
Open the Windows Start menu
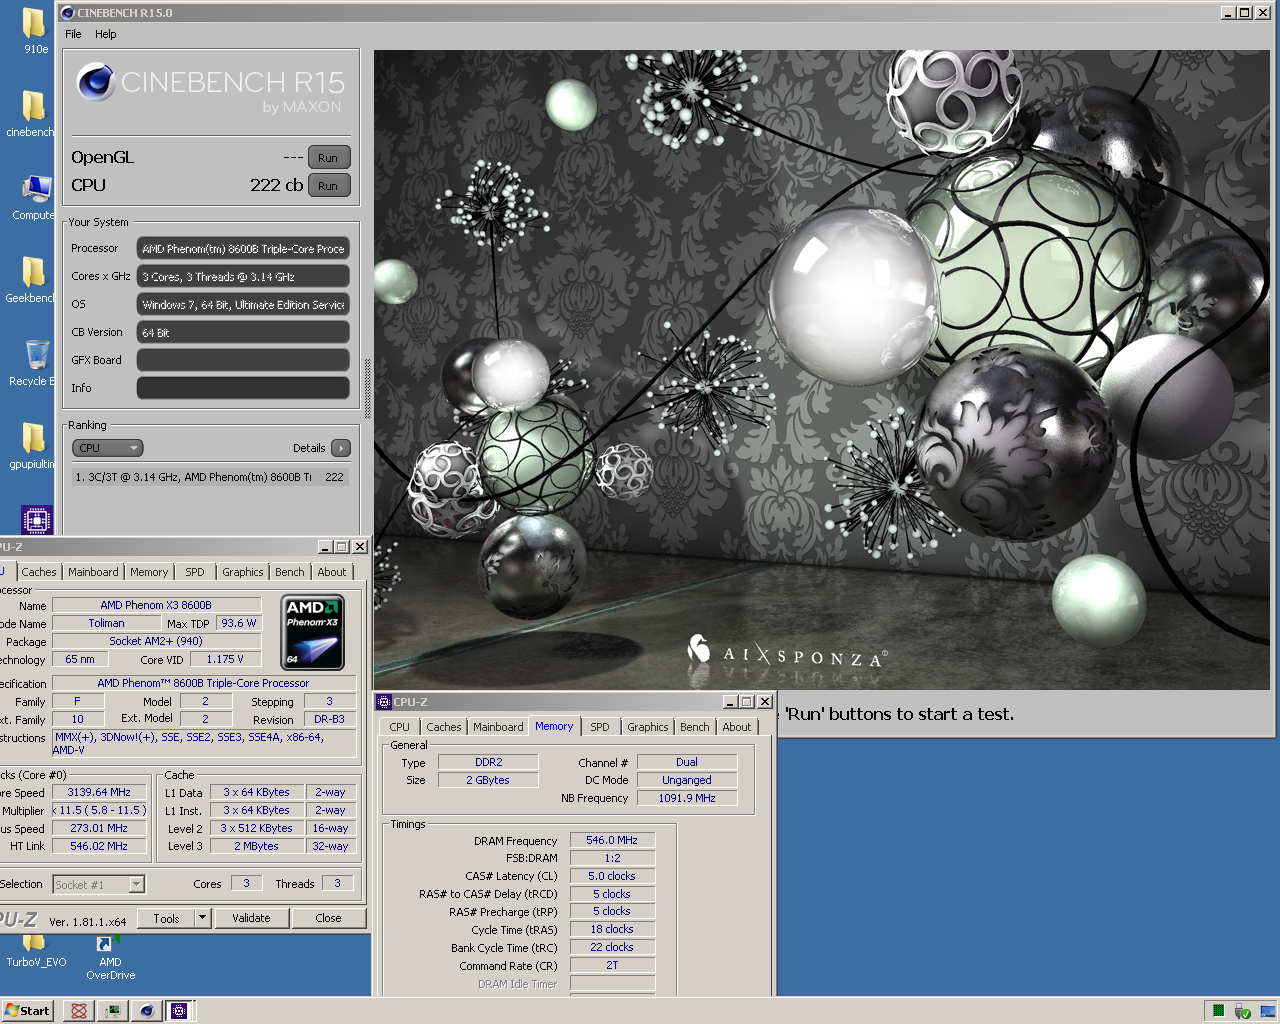click(27, 1011)
